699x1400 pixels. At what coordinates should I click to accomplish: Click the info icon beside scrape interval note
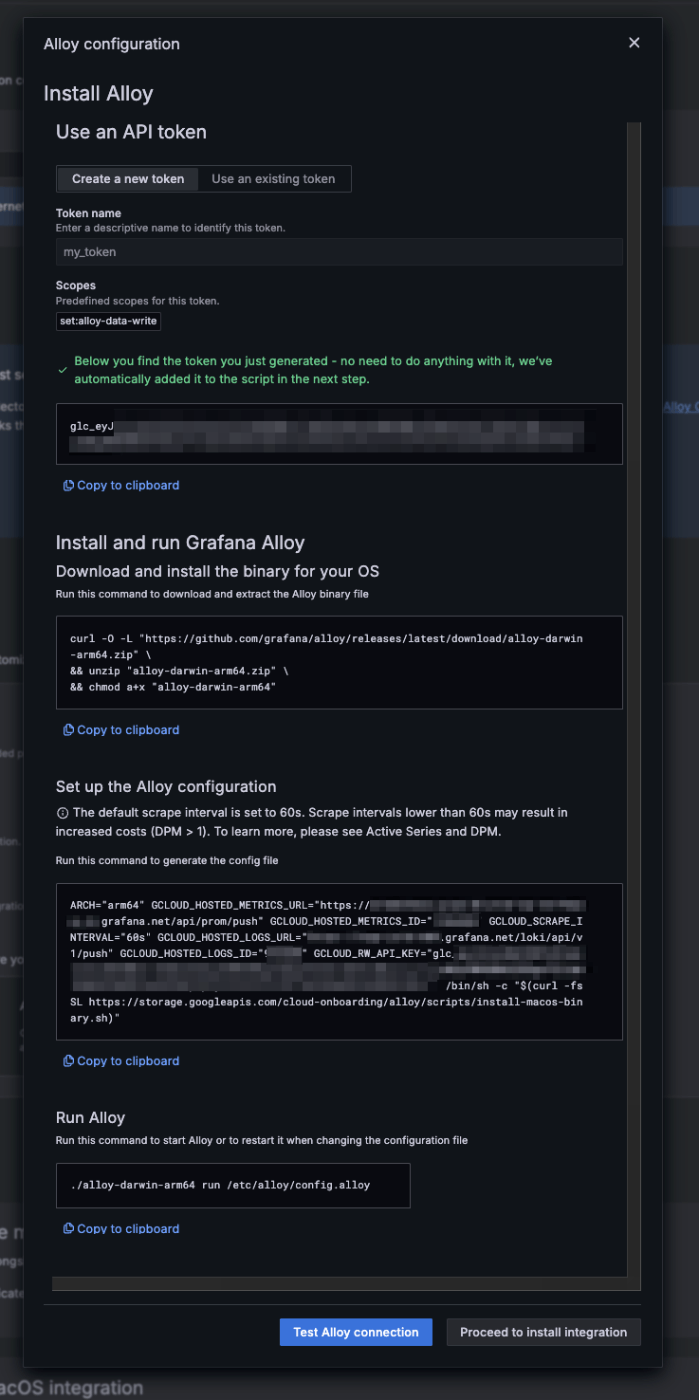click(62, 813)
